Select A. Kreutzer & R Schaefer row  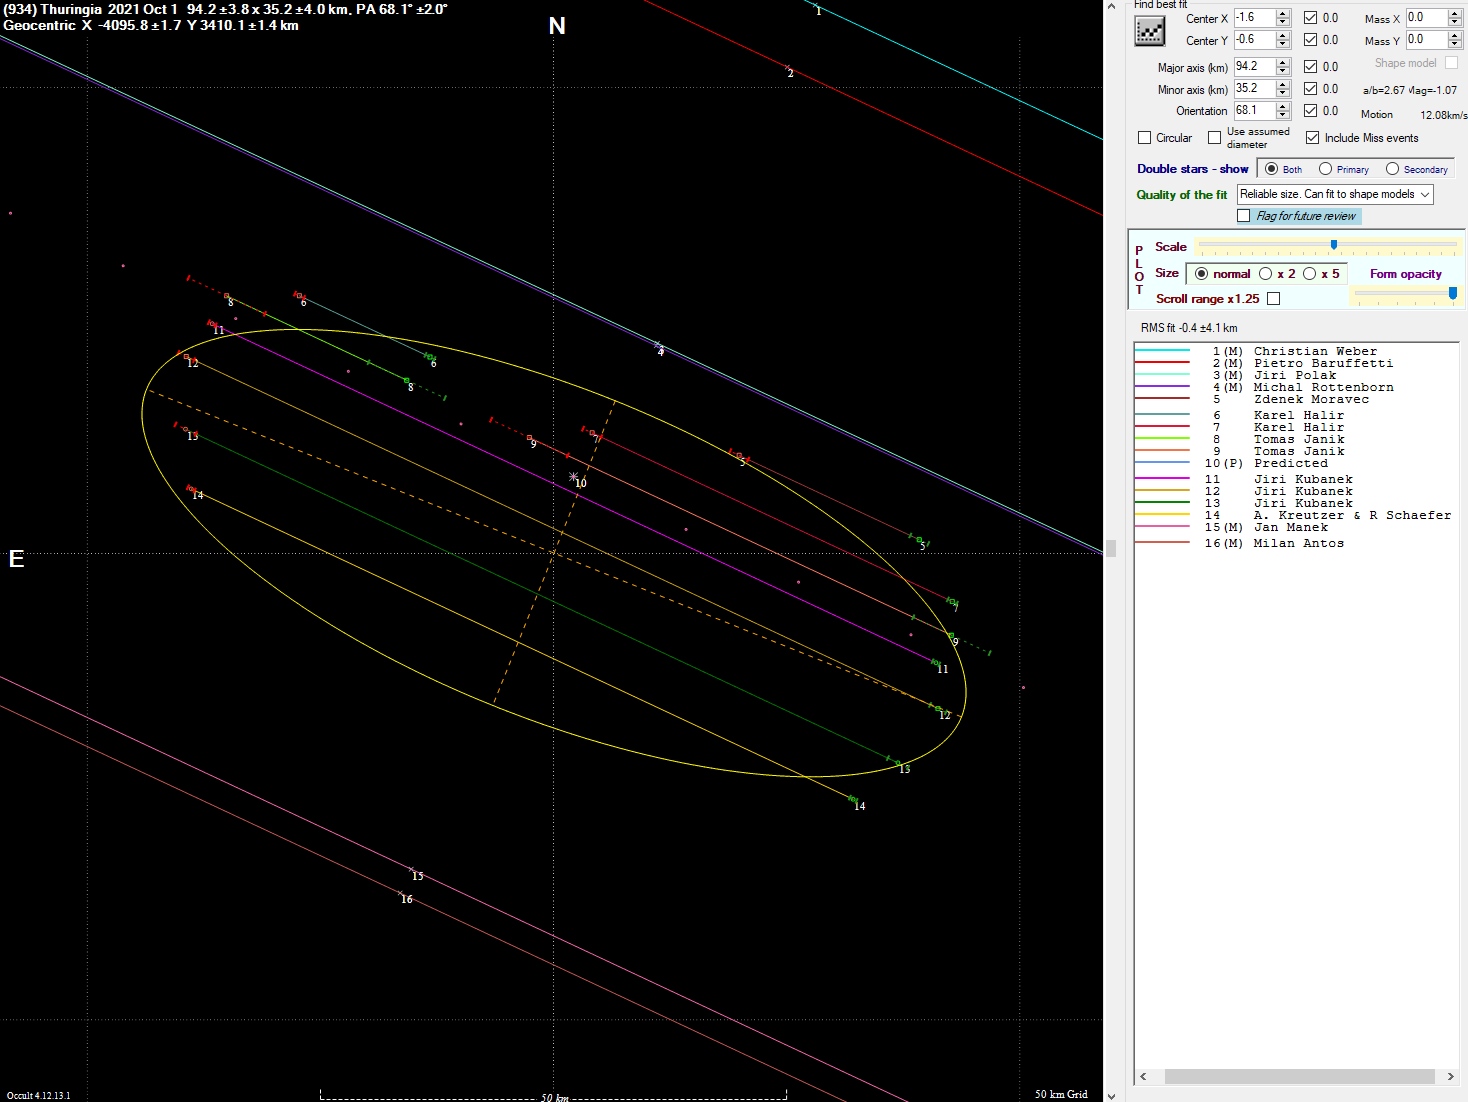point(1295,515)
